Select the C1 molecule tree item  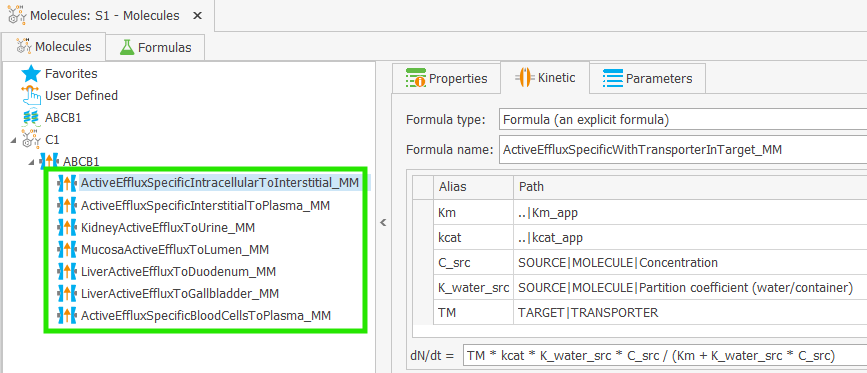click(52, 140)
